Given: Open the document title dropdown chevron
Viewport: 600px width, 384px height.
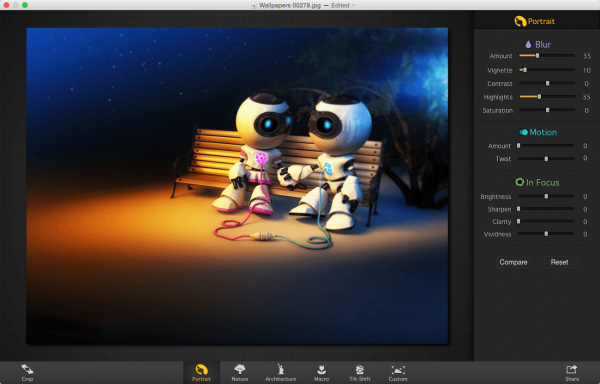Looking at the screenshot, I should point(354,5).
